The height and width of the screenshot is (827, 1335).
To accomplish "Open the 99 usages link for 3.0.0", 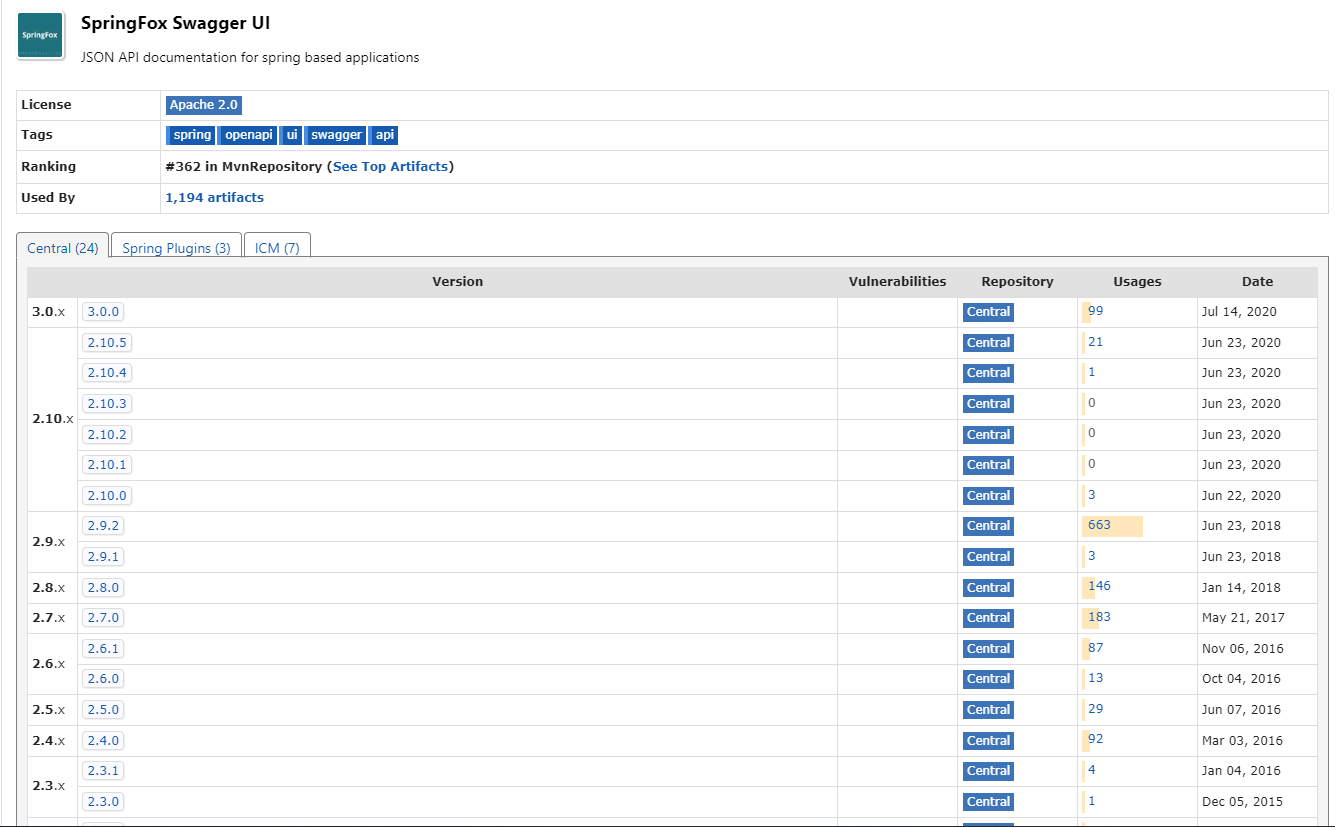I will click(1096, 311).
